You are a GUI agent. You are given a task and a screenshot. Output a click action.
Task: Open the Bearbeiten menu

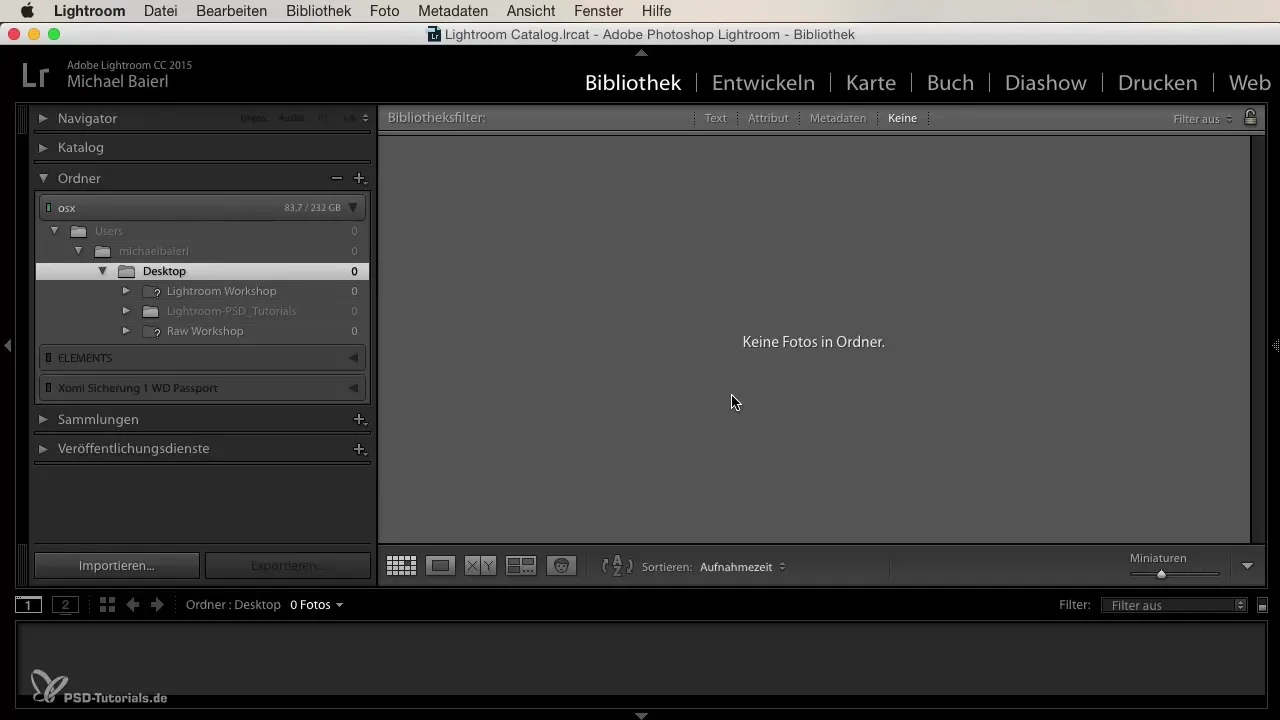[x=231, y=11]
